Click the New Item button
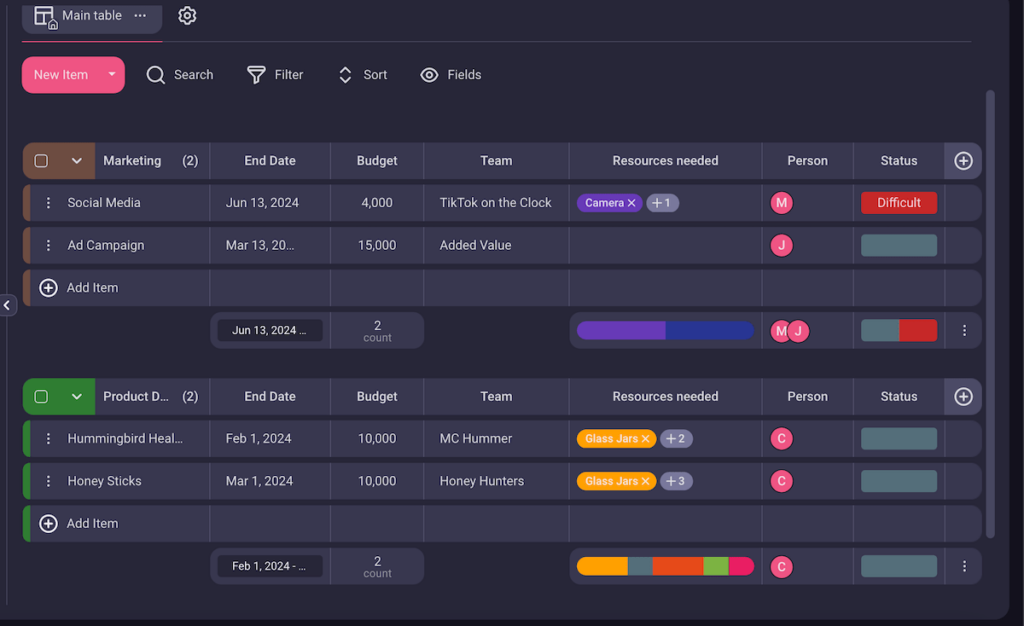 [x=62, y=74]
